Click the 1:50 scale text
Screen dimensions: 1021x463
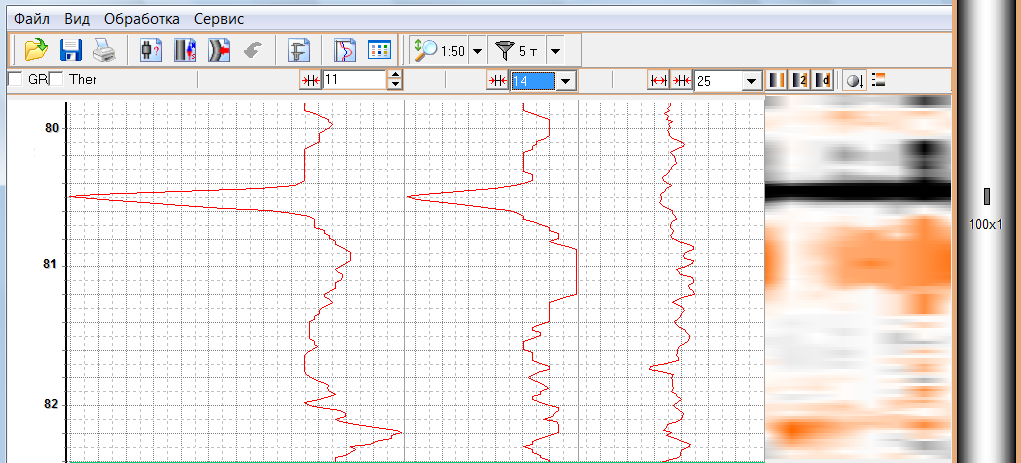pos(453,51)
